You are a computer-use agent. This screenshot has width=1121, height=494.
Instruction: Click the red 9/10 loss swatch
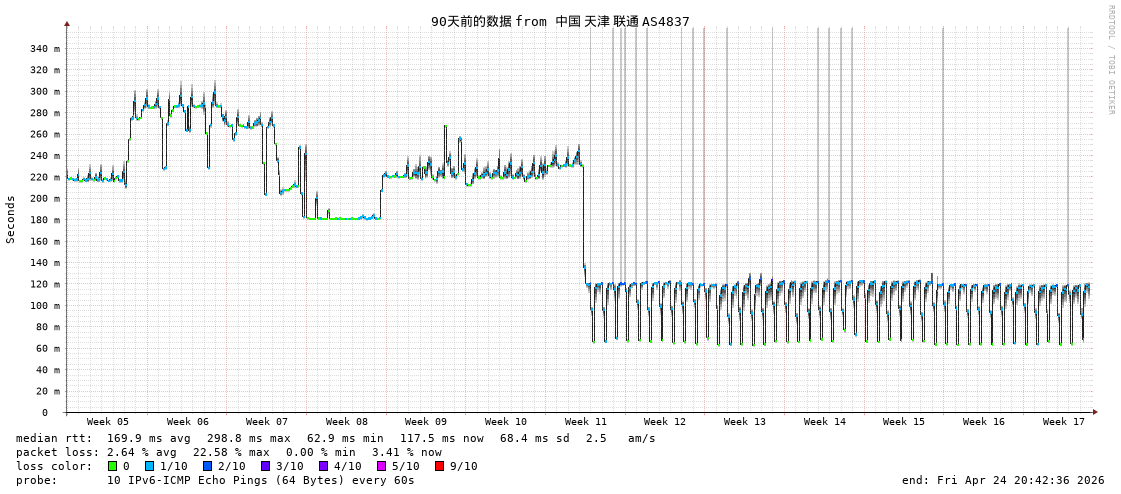439,466
